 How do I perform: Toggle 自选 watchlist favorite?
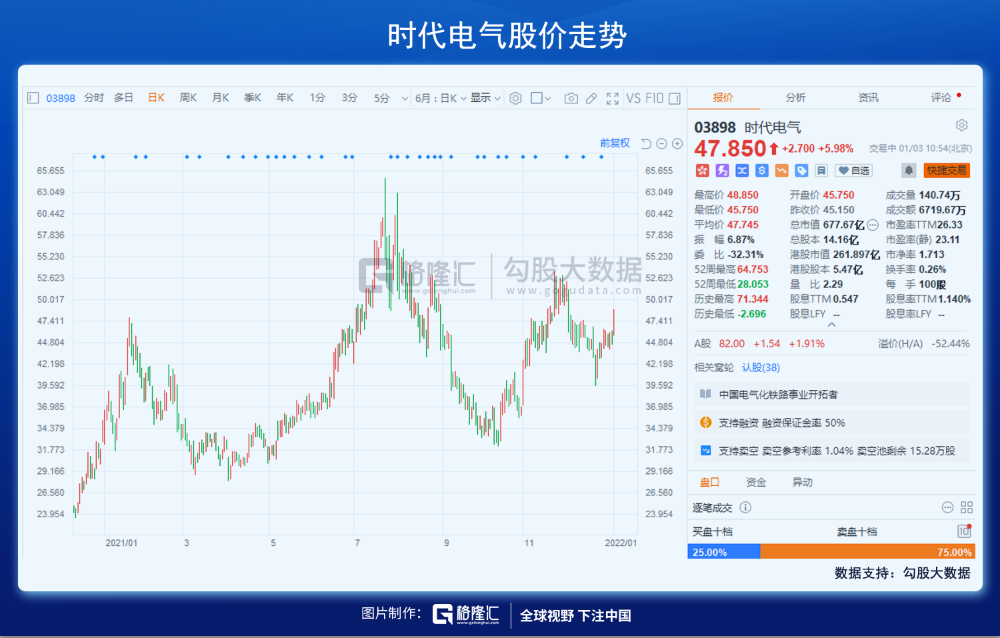click(853, 170)
